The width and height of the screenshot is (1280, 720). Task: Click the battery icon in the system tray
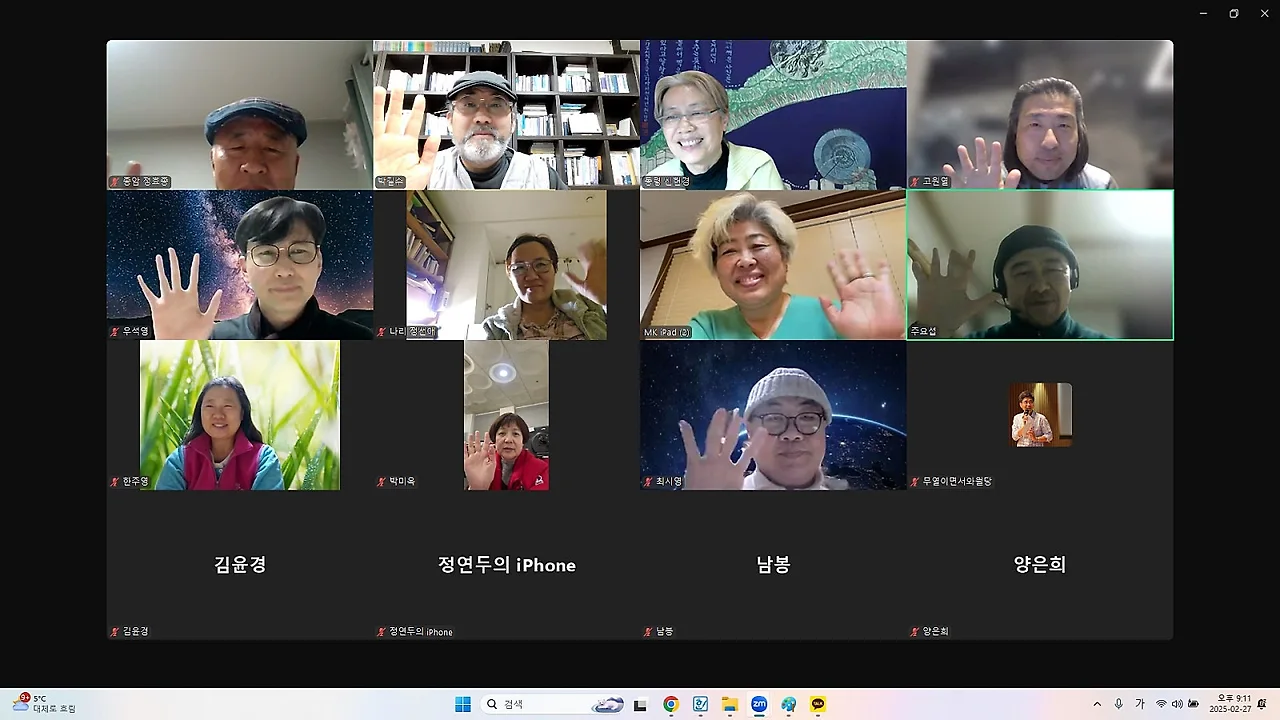1193,704
